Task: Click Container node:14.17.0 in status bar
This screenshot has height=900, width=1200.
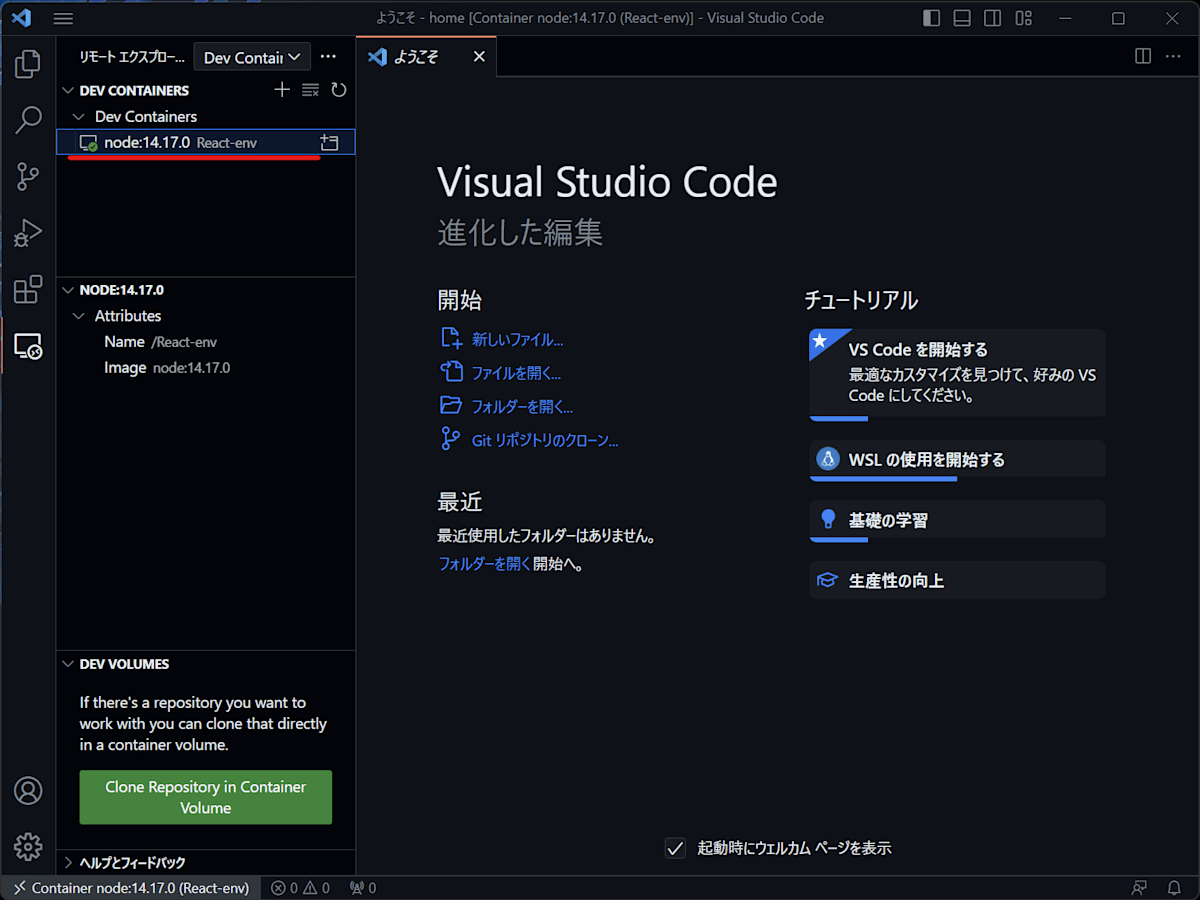Action: pyautogui.click(x=130, y=887)
